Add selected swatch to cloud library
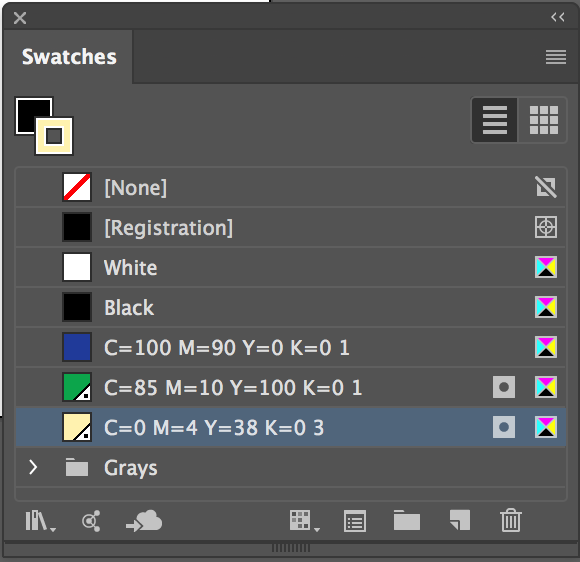The height and width of the screenshot is (562, 580). click(x=144, y=521)
